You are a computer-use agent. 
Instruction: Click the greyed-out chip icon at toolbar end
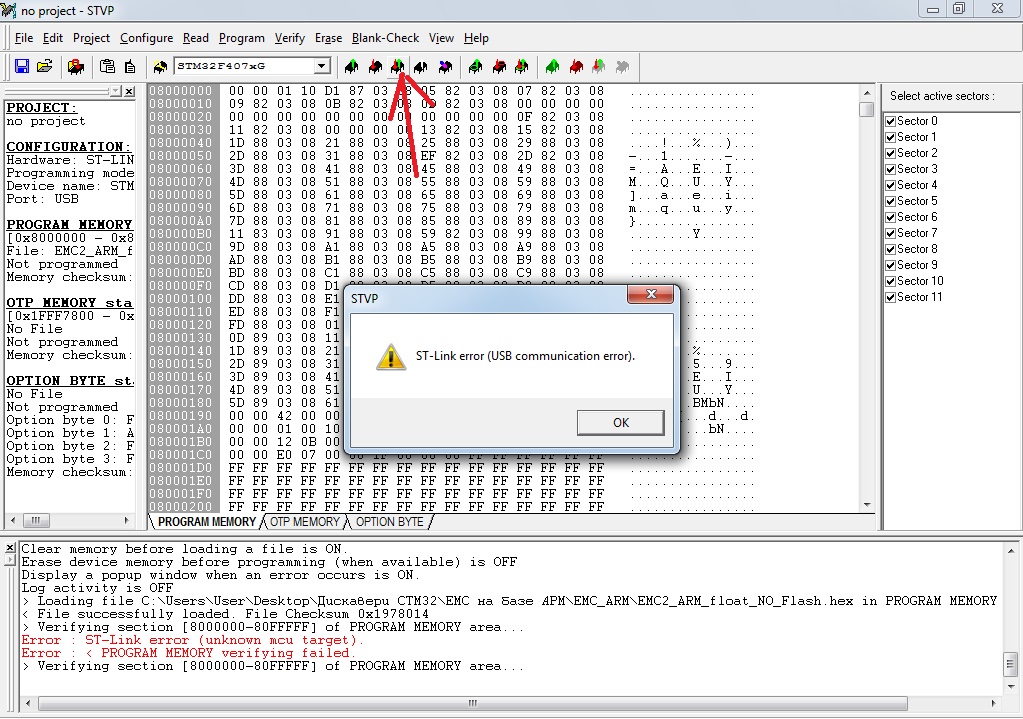622,67
